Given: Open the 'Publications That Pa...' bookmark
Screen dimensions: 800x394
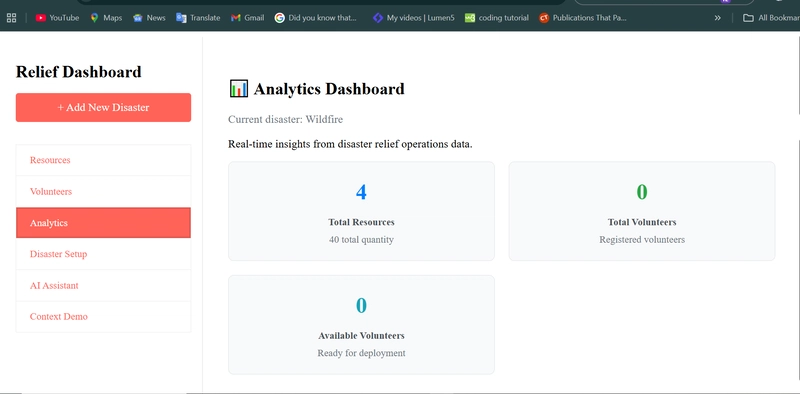Looking at the screenshot, I should (x=583, y=18).
